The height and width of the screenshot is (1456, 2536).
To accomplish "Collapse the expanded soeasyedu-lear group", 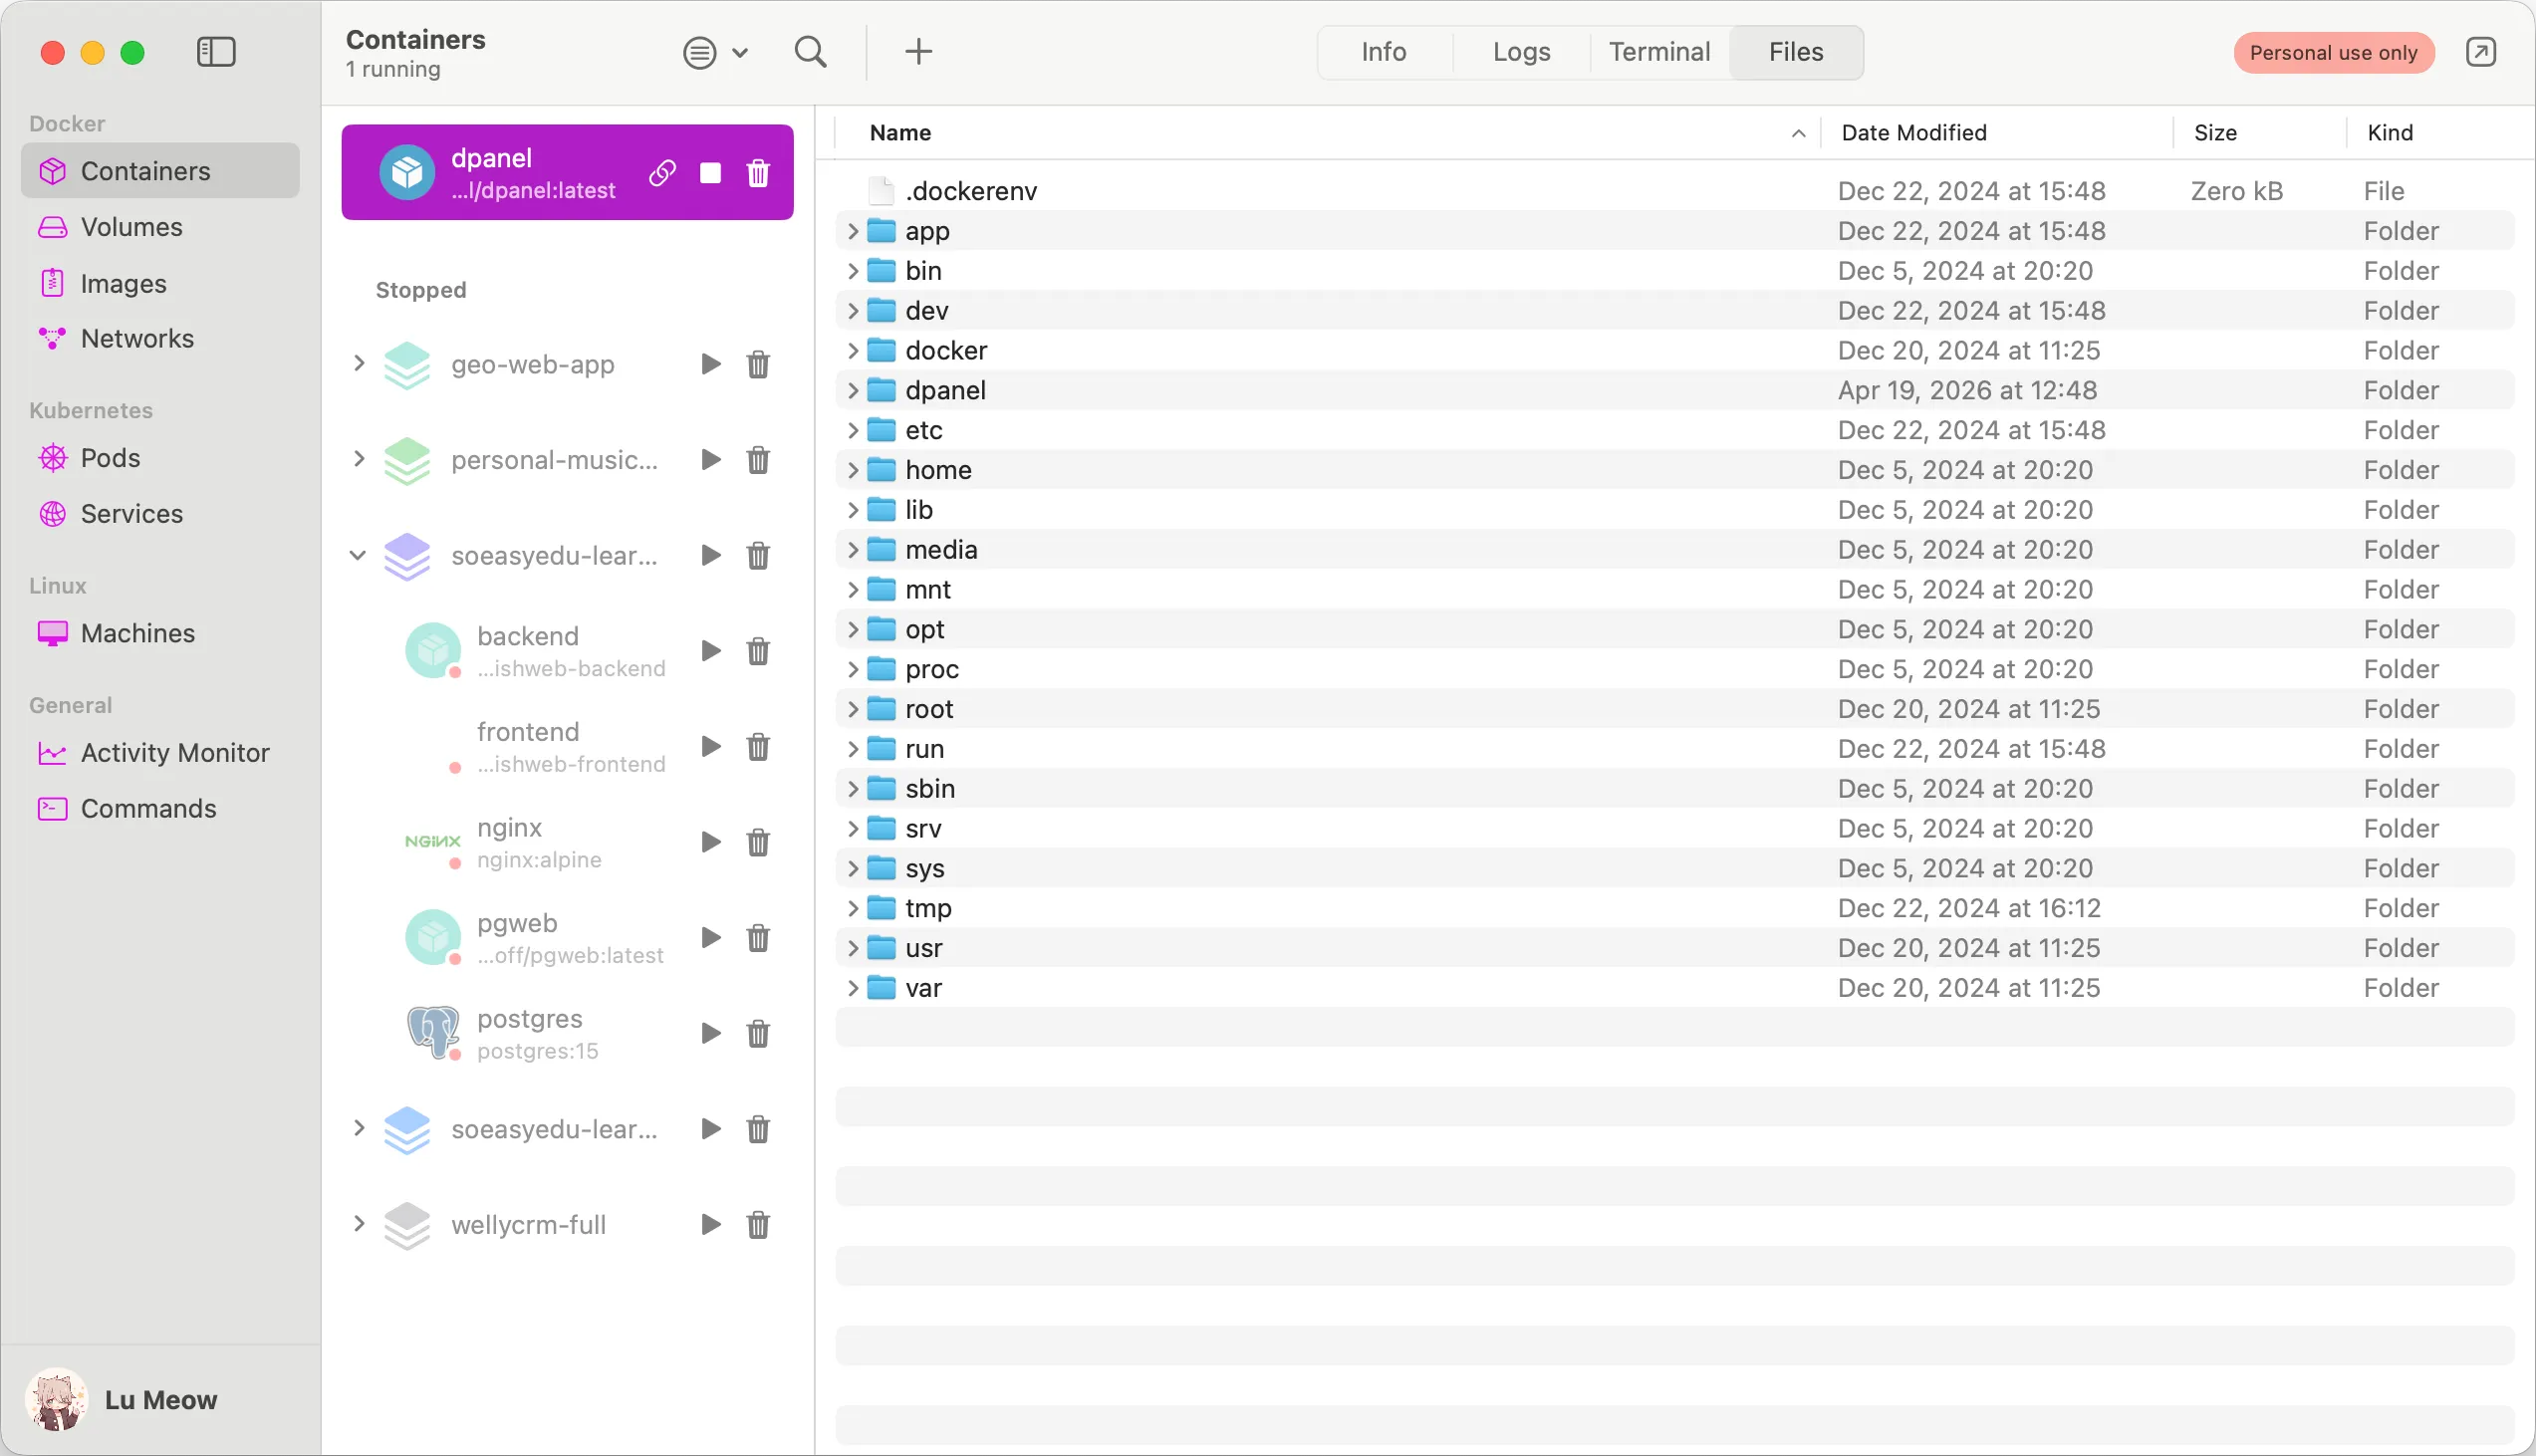I will click(x=358, y=555).
